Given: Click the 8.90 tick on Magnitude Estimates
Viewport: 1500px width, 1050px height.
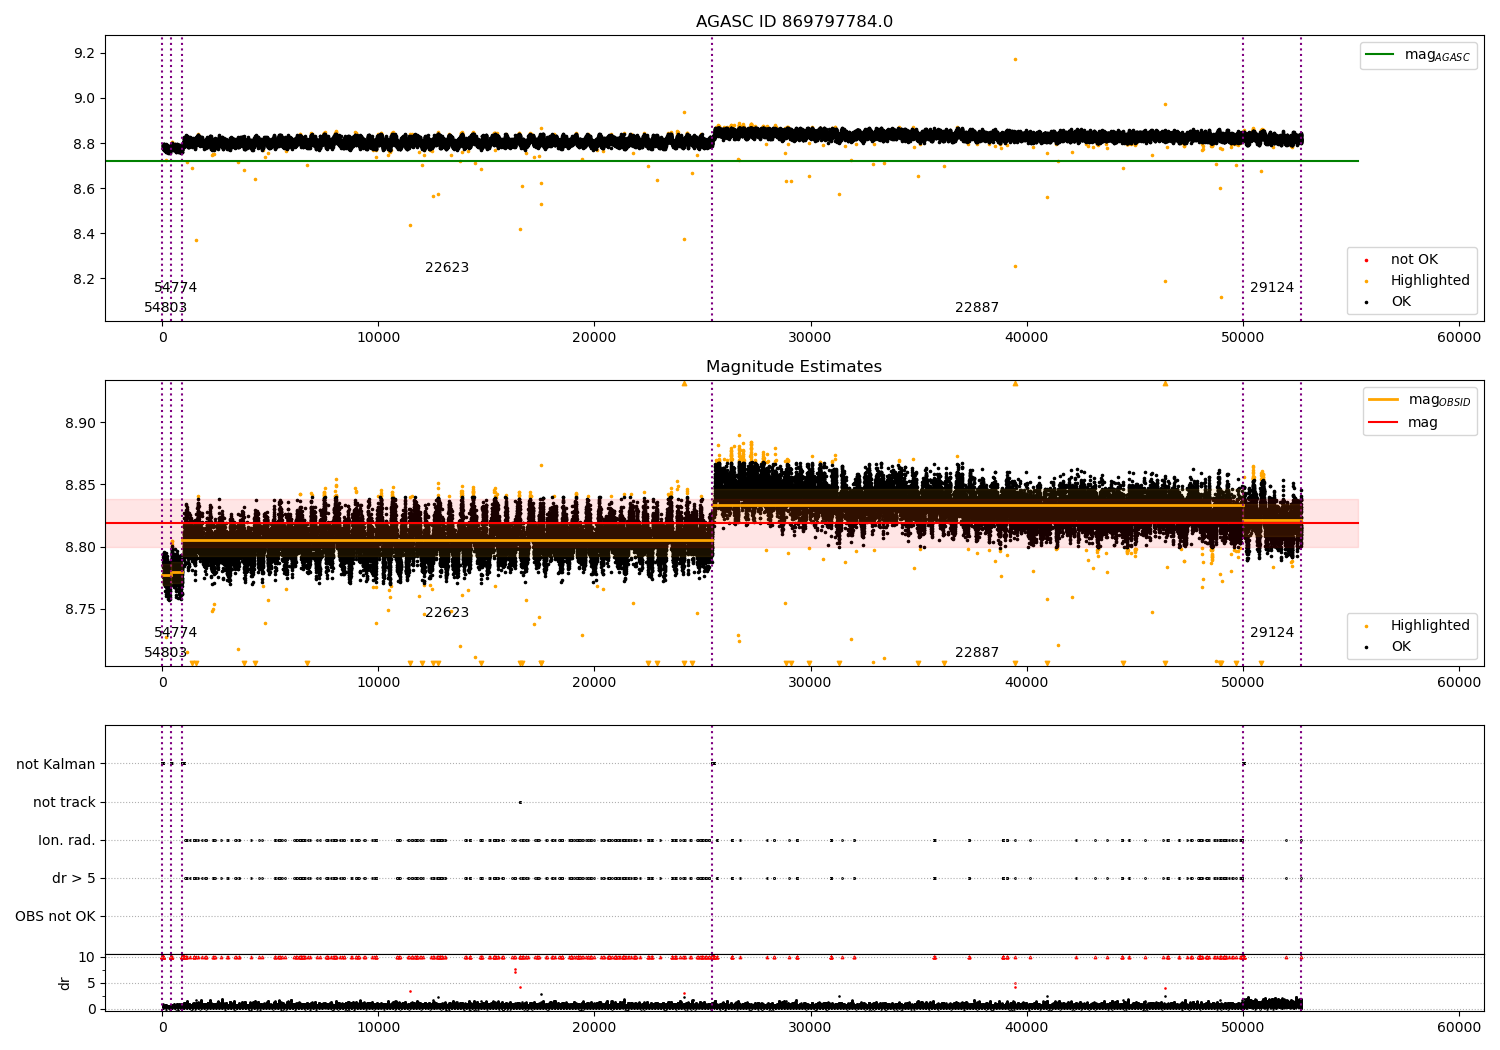Looking at the screenshot, I should [x=80, y=423].
